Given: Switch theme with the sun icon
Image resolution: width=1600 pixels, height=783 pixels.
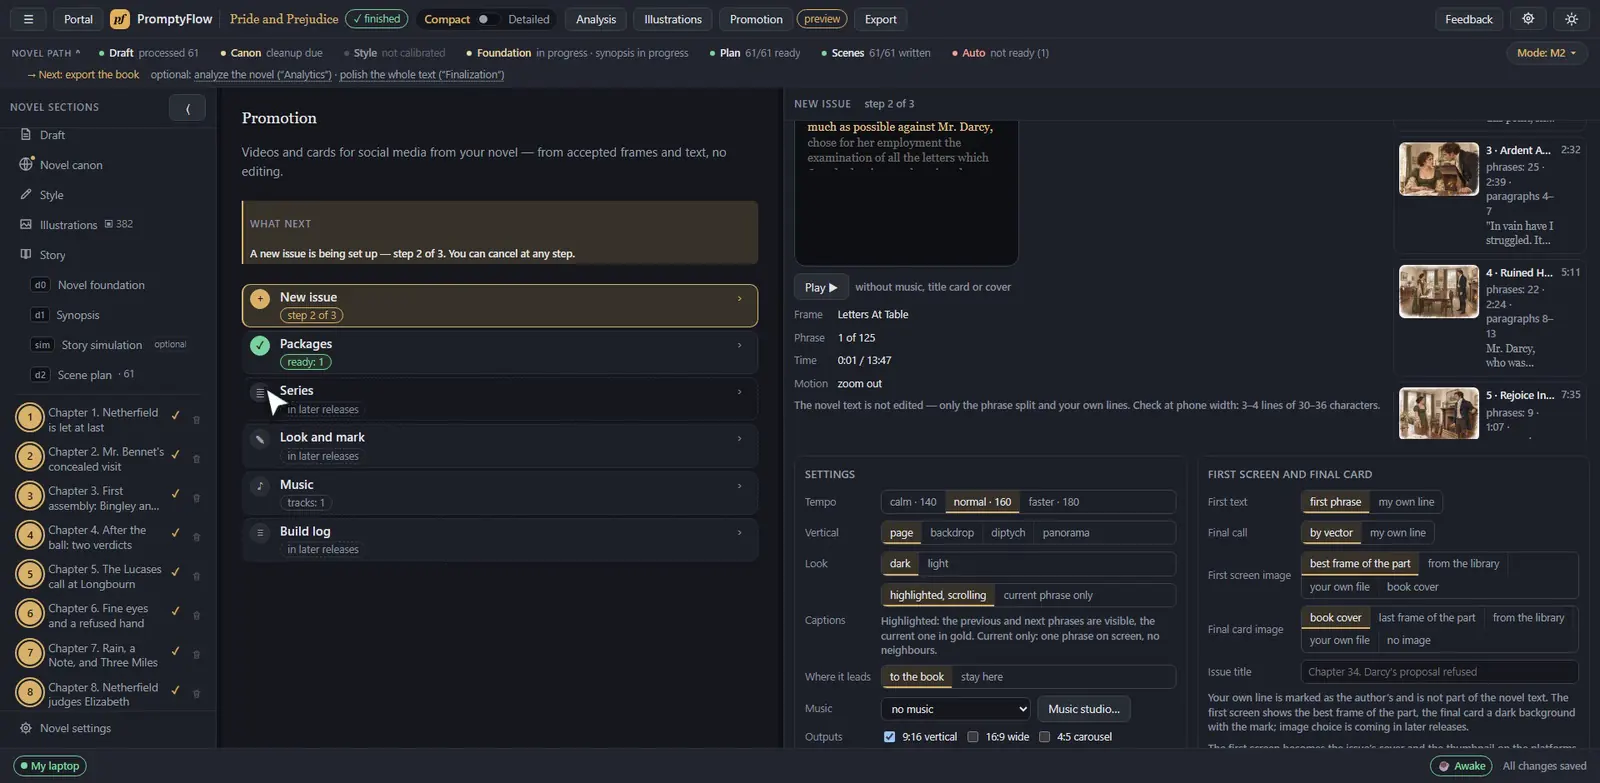Looking at the screenshot, I should (1571, 19).
